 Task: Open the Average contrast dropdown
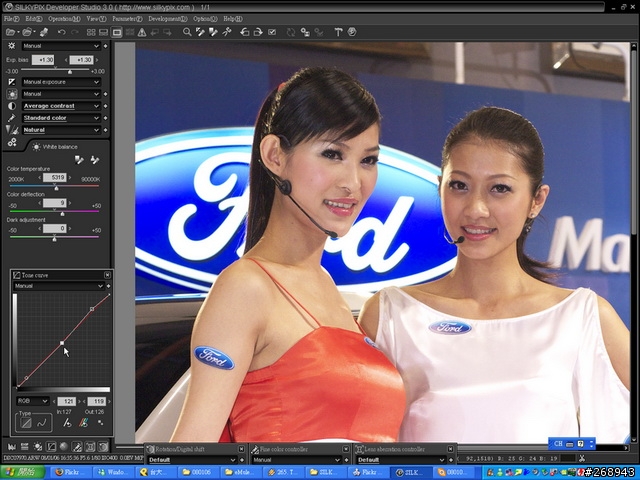coord(61,106)
